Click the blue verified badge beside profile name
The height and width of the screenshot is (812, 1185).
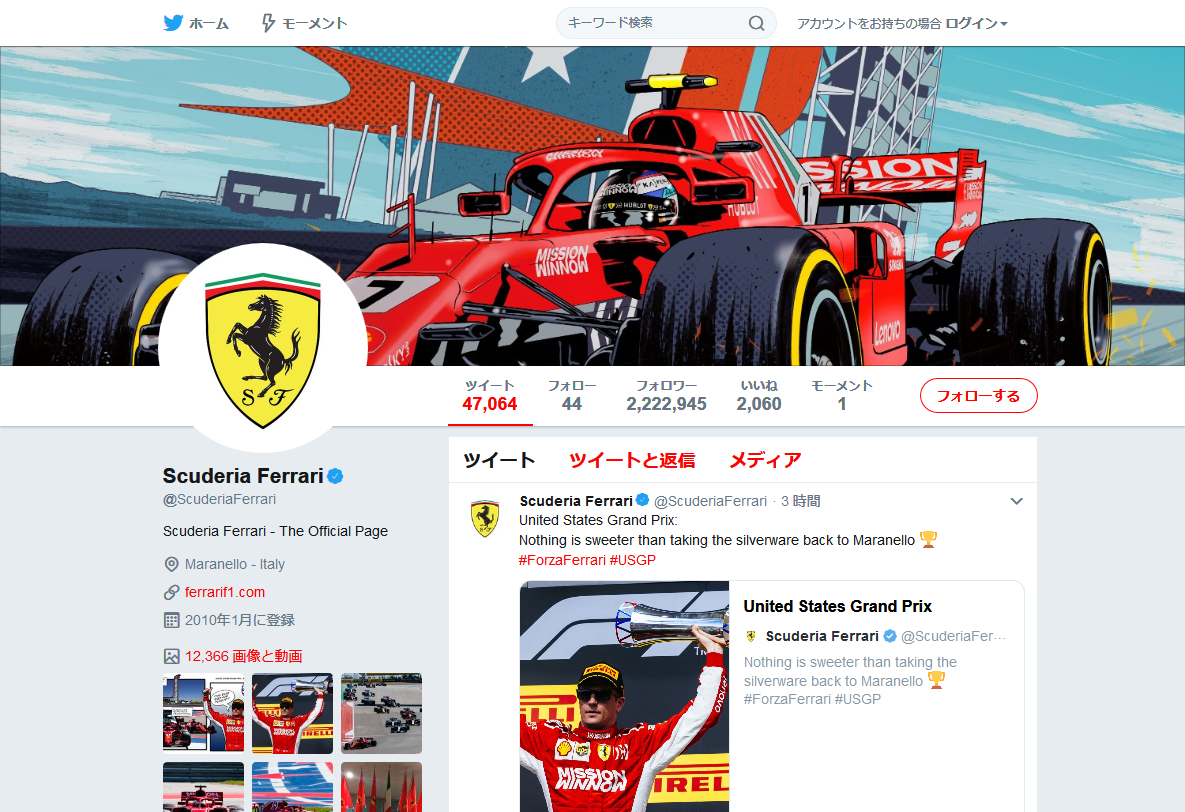click(x=336, y=476)
